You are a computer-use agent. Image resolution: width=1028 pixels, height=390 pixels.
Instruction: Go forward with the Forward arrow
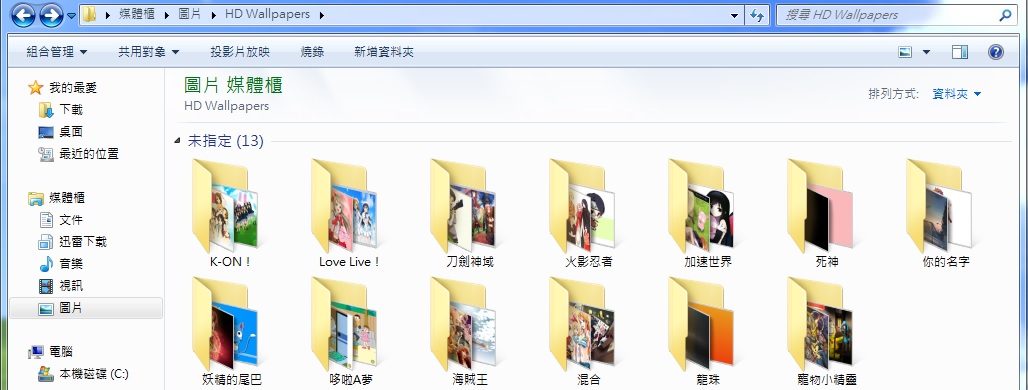(51, 14)
